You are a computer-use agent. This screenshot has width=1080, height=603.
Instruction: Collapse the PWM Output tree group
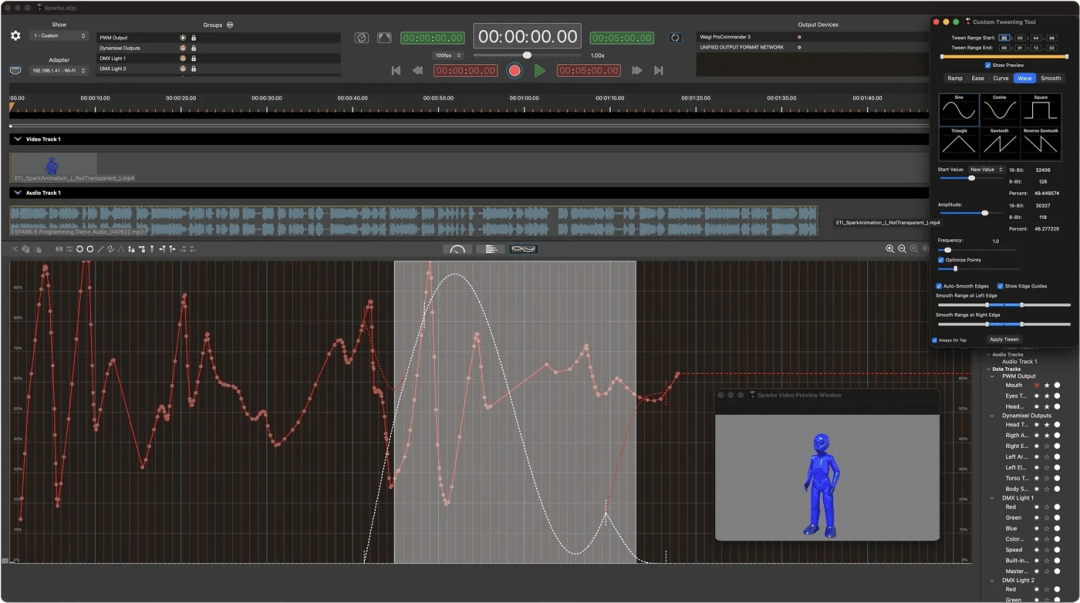point(993,376)
